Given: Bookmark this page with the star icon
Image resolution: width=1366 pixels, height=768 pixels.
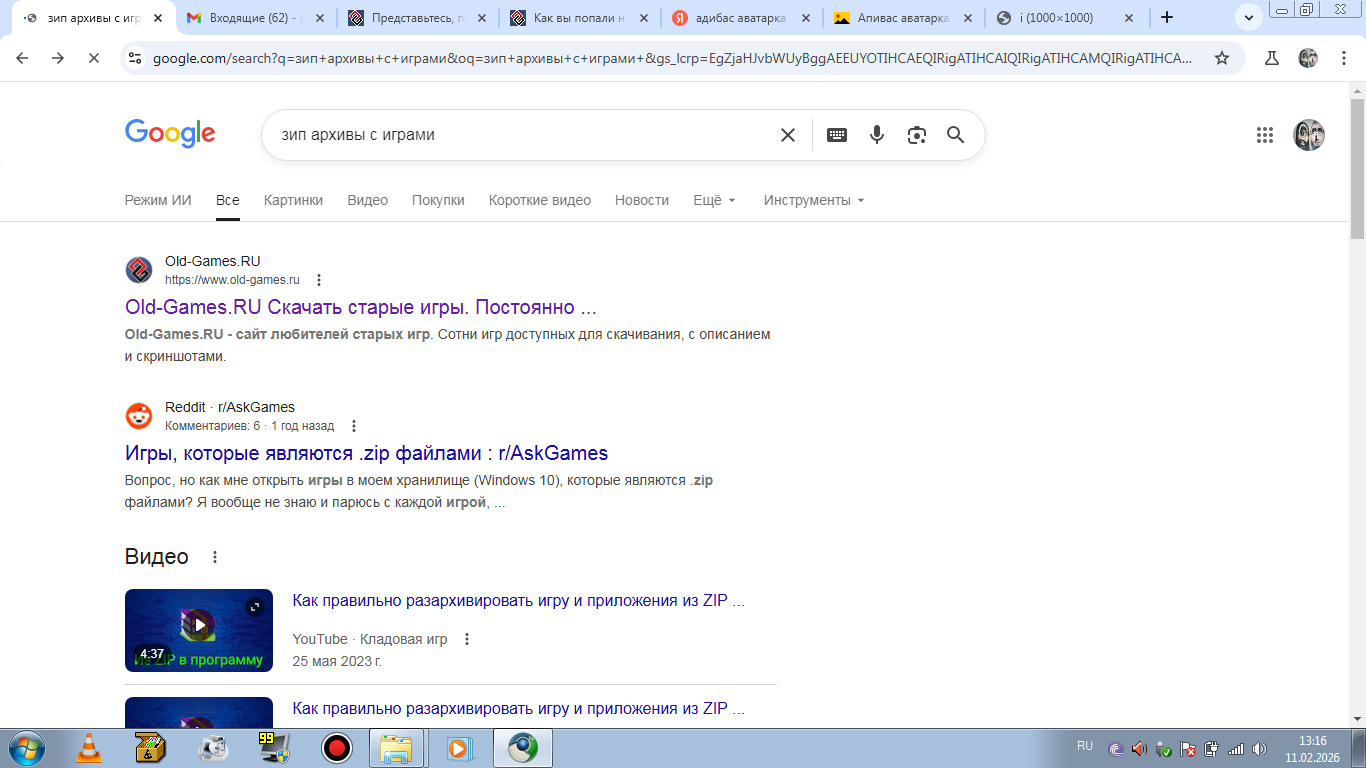Looking at the screenshot, I should (x=1222, y=58).
